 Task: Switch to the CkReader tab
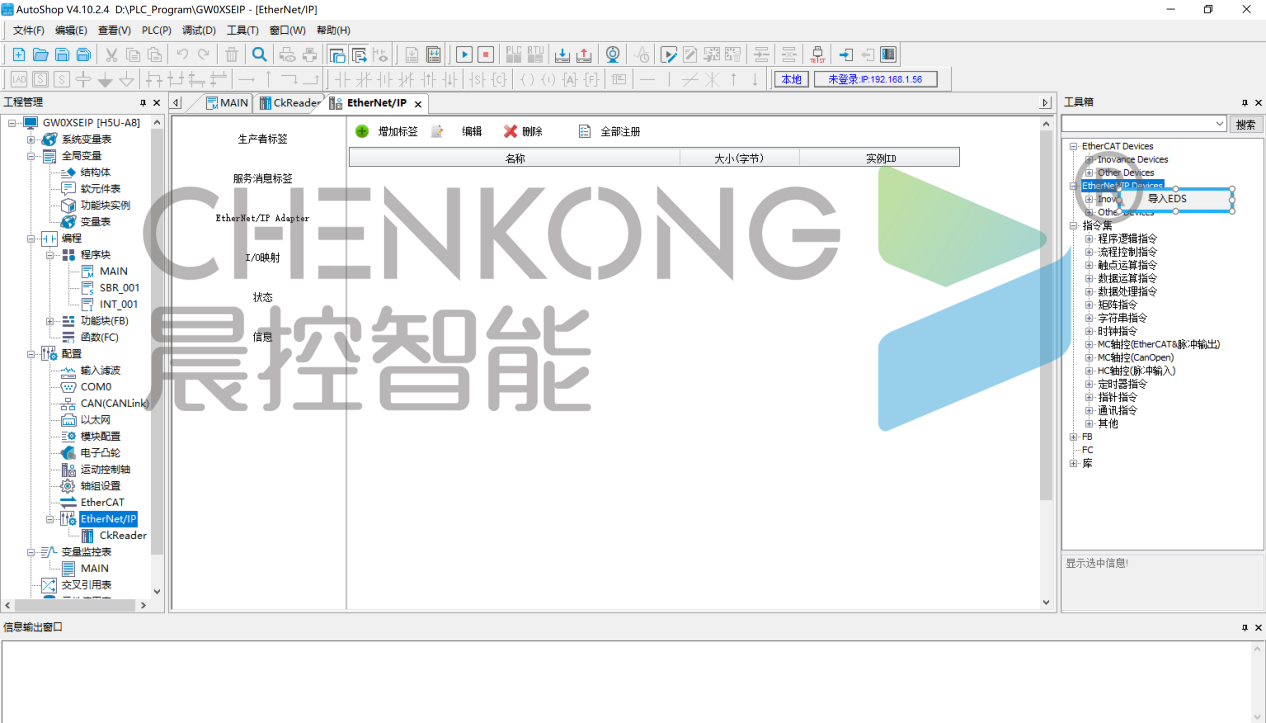pos(290,103)
